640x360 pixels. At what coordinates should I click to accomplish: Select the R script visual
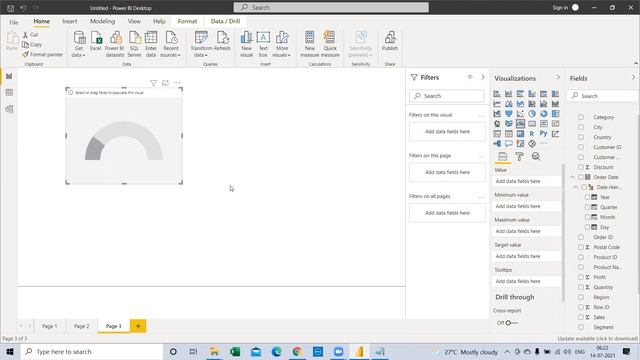coord(532,134)
